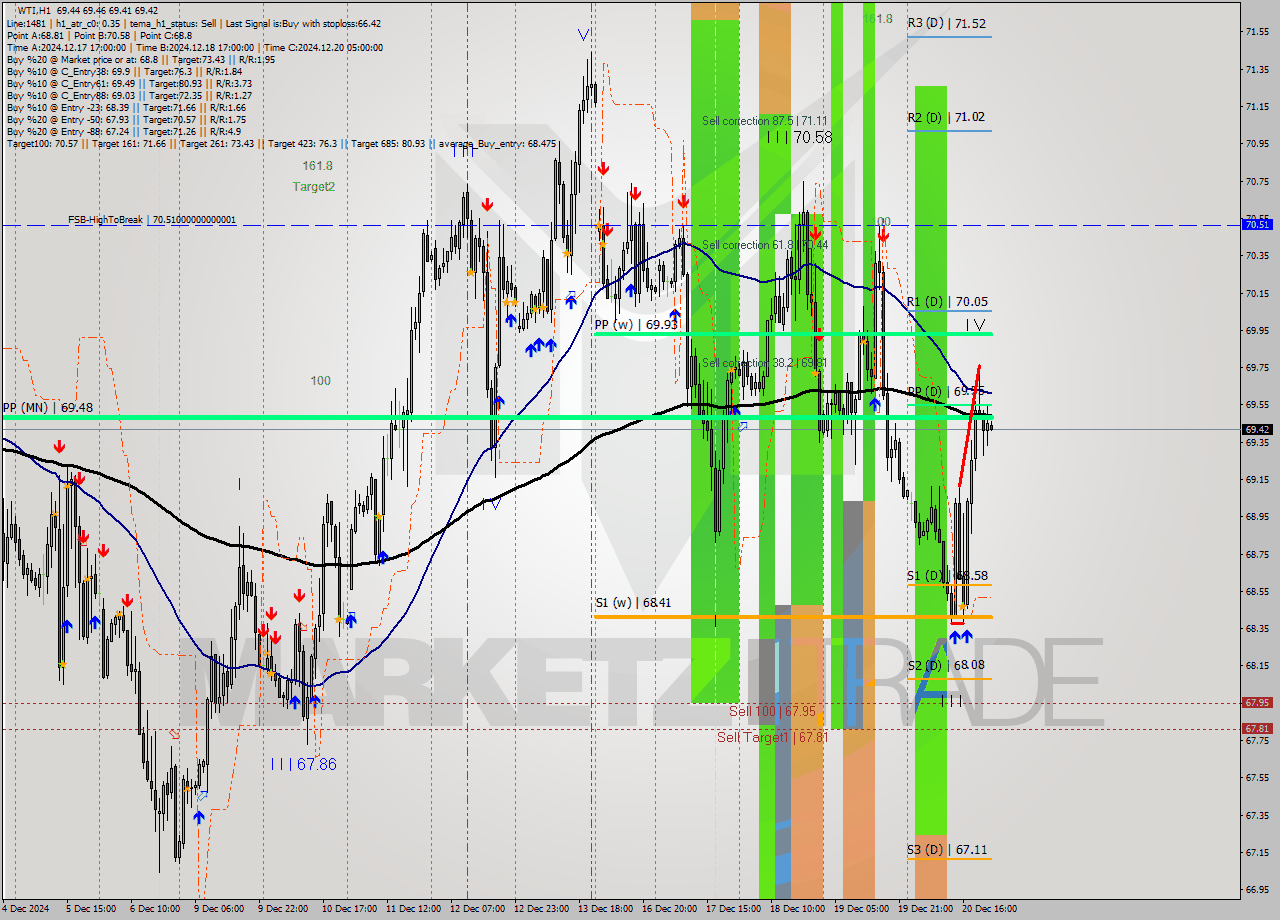Click the '20 Dec 16:00' time axis label
This screenshot has height=920, width=1280.
[989, 909]
